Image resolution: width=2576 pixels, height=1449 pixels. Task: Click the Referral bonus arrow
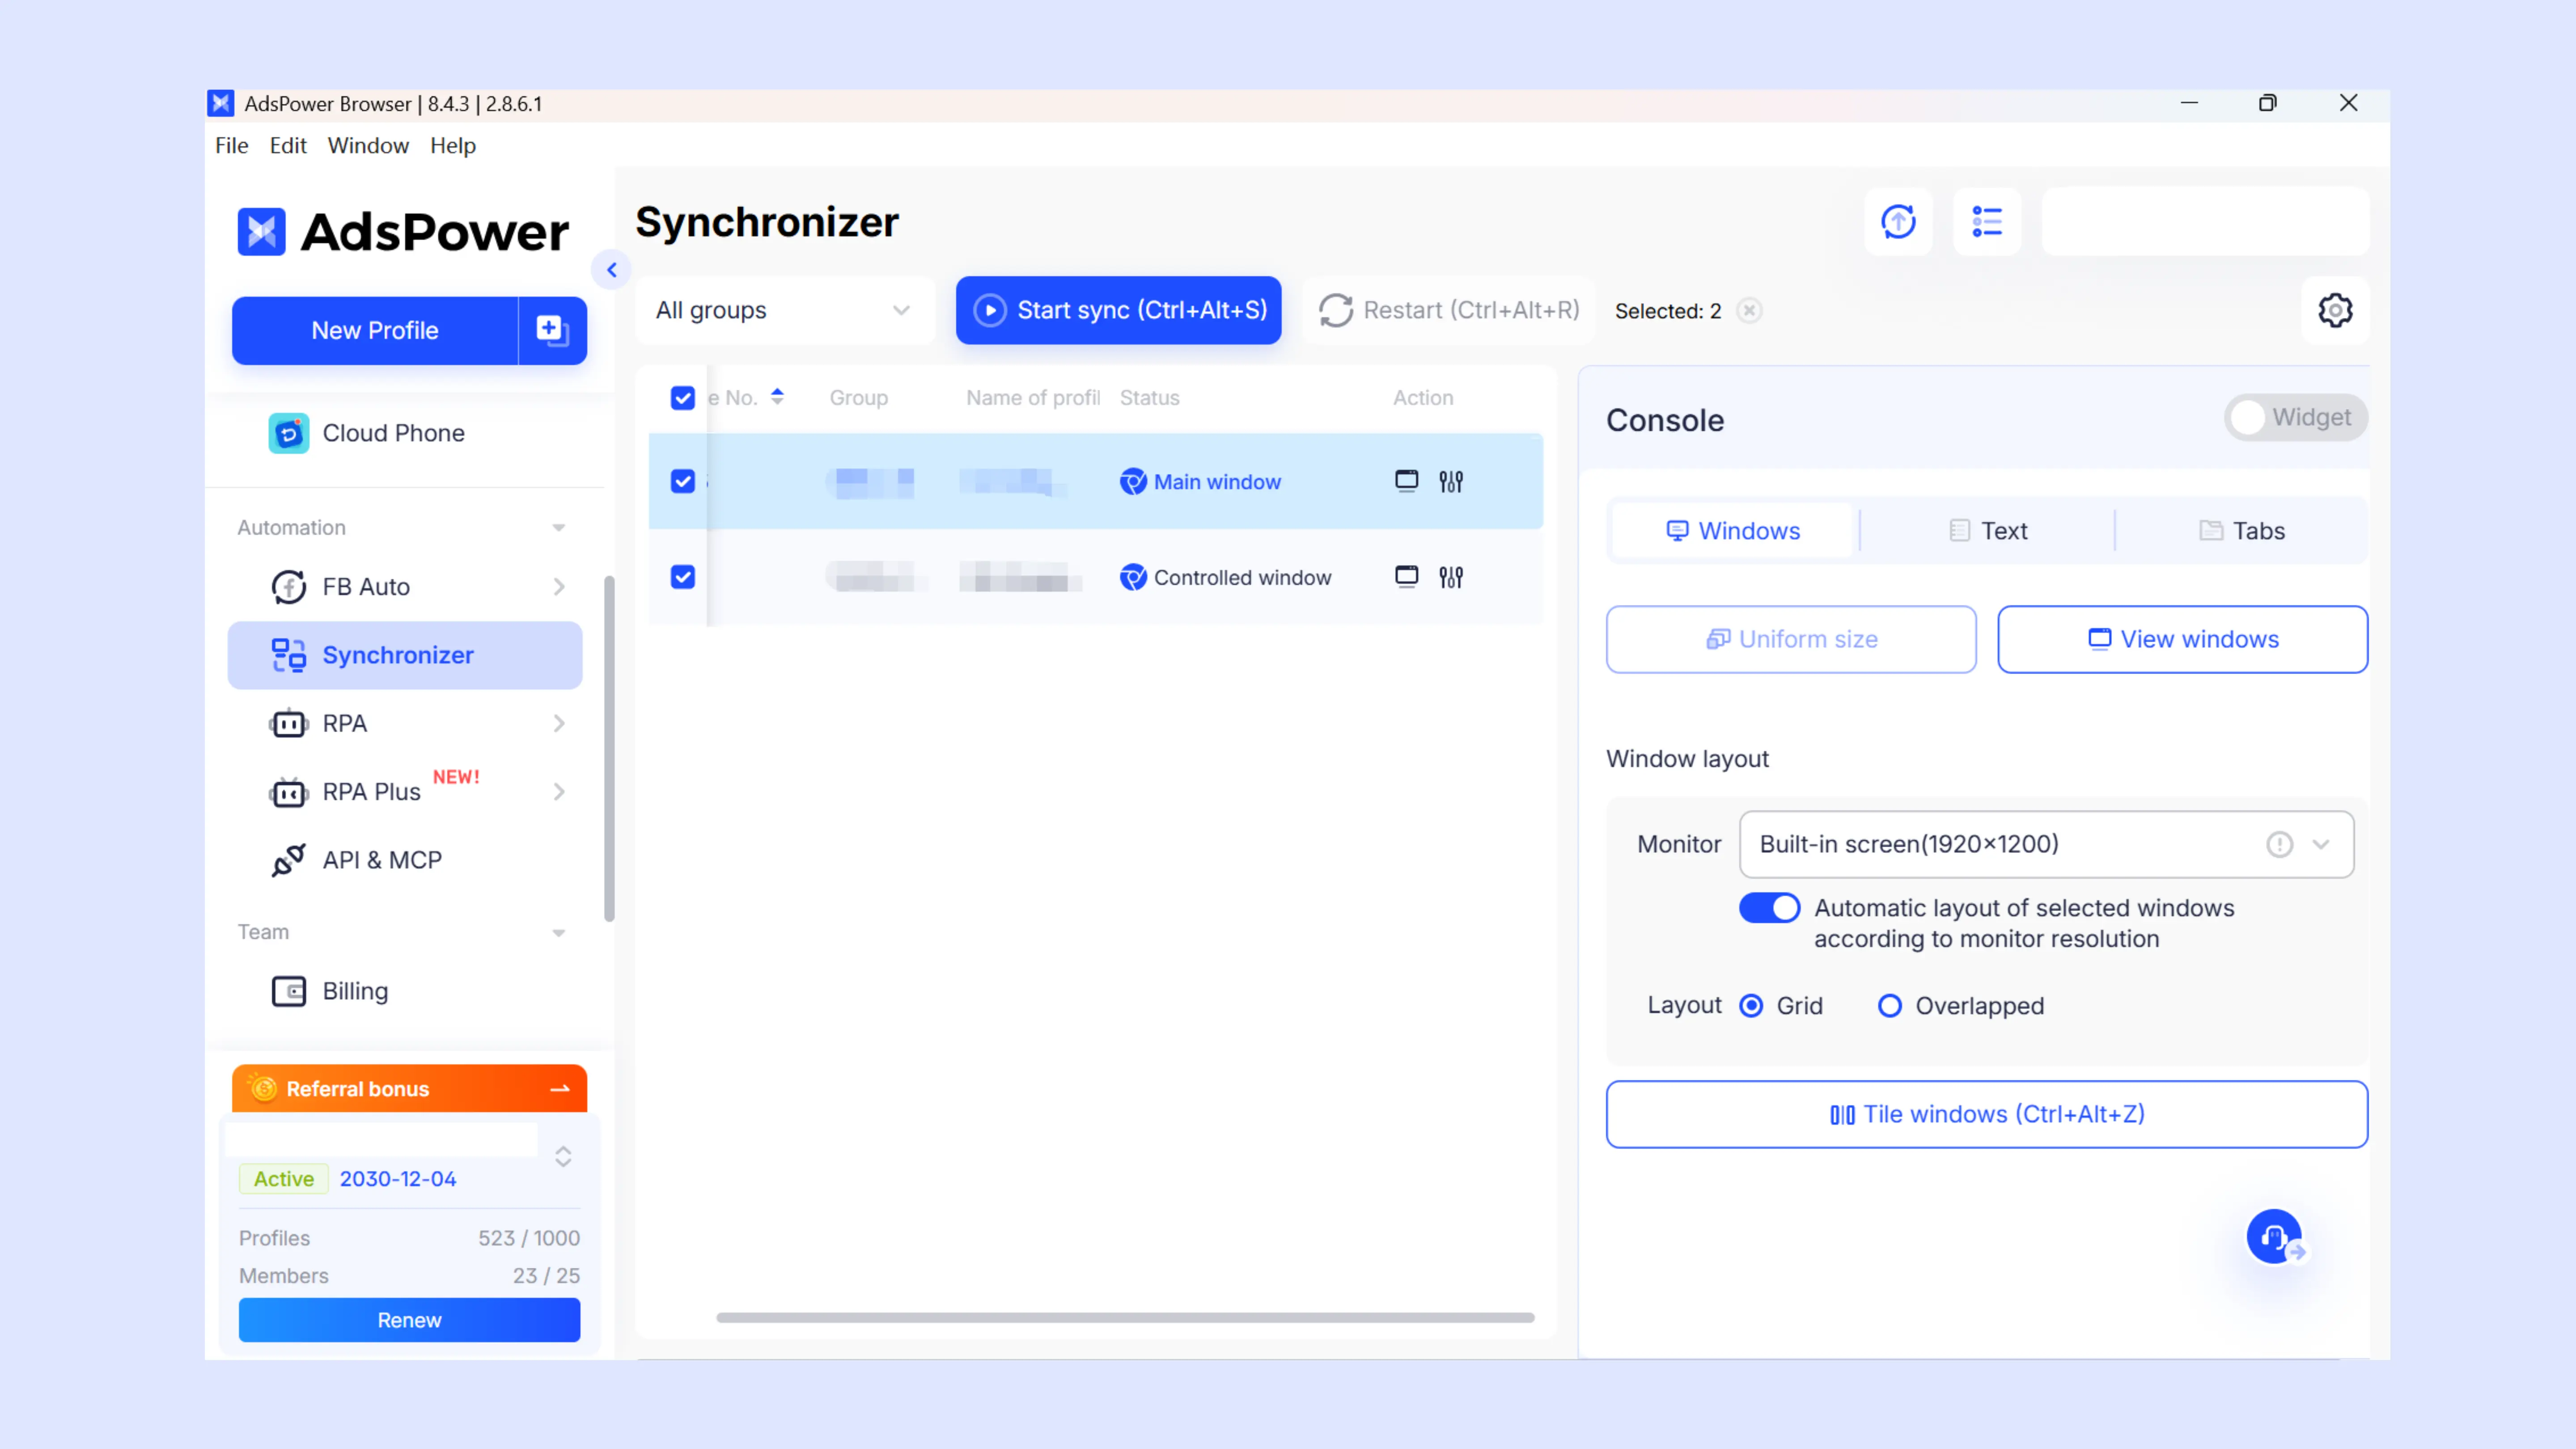click(560, 1088)
